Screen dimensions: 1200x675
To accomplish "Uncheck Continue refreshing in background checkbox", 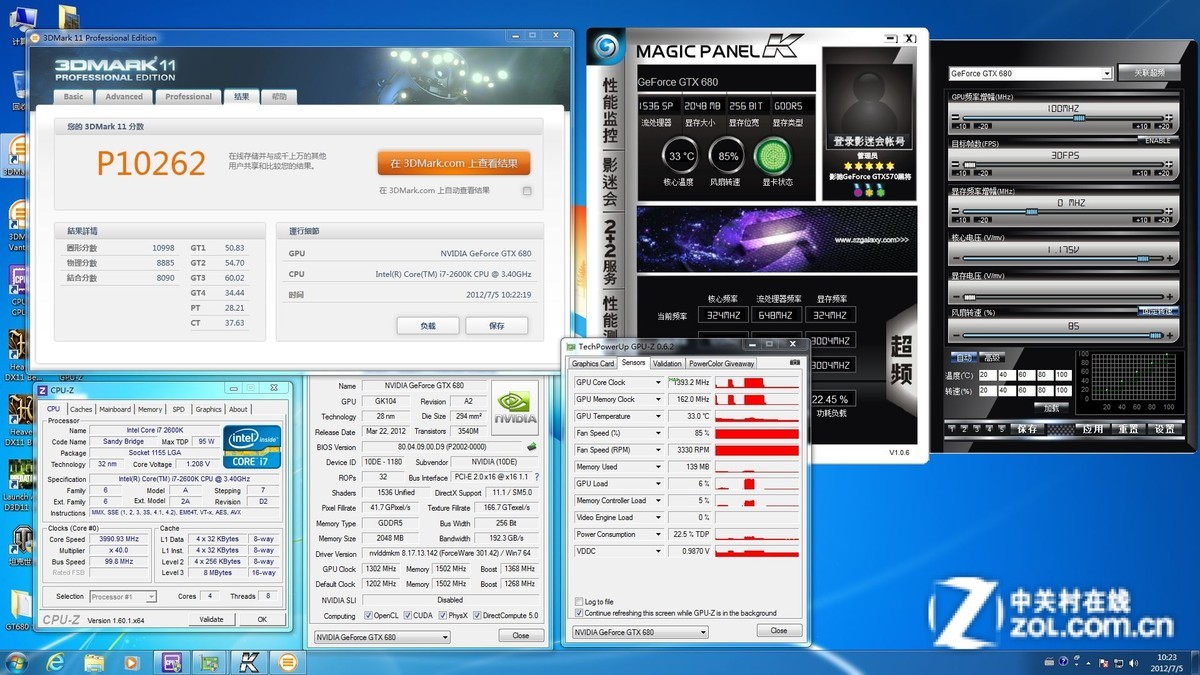I will (x=578, y=613).
